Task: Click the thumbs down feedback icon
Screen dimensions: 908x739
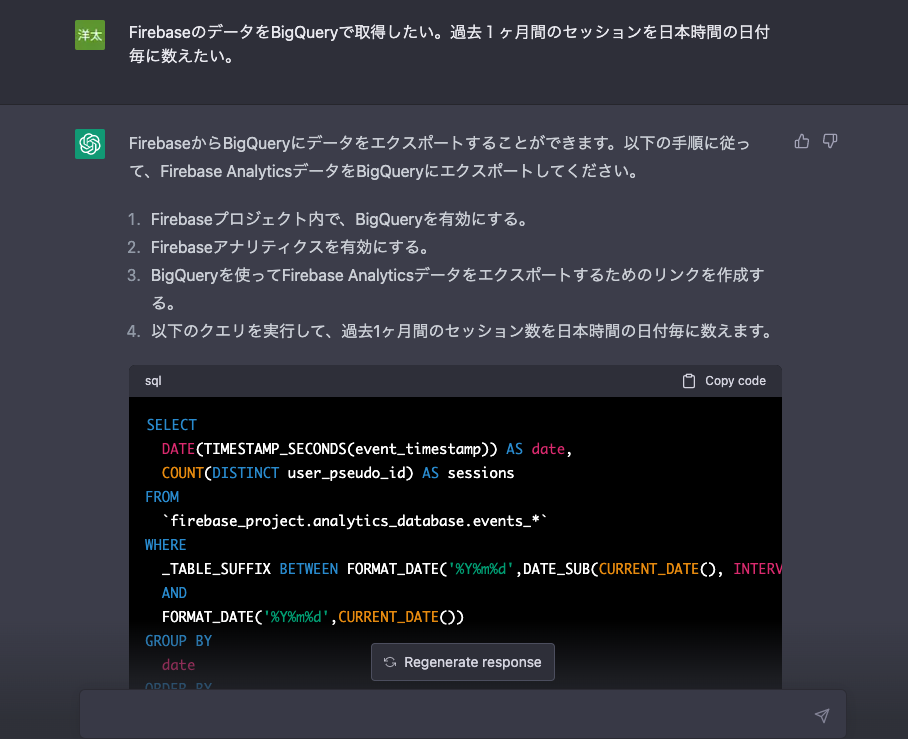Action: [x=830, y=141]
